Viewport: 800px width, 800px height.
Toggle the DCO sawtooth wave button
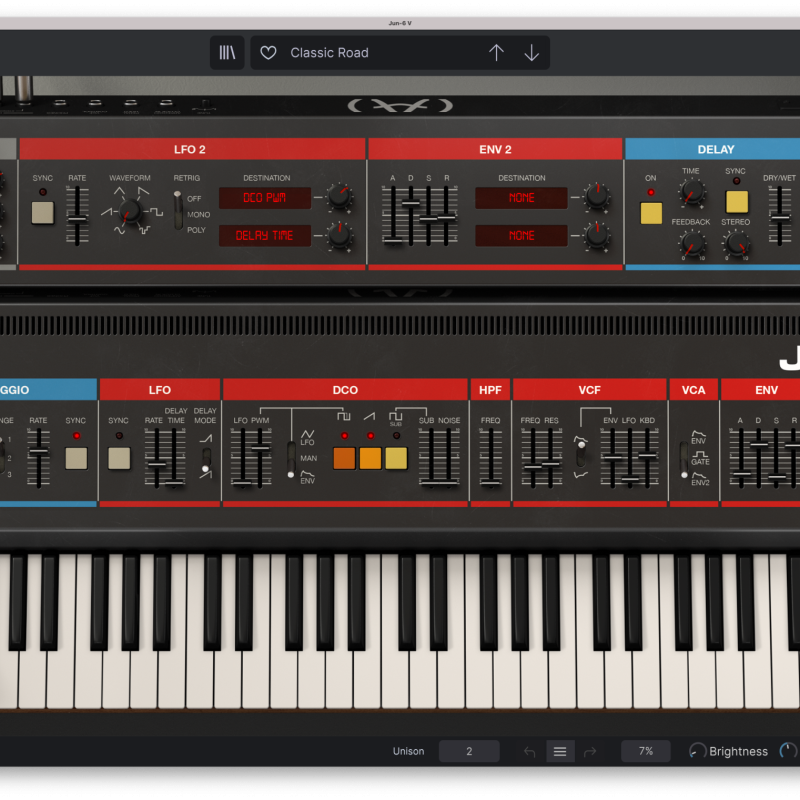(370, 458)
